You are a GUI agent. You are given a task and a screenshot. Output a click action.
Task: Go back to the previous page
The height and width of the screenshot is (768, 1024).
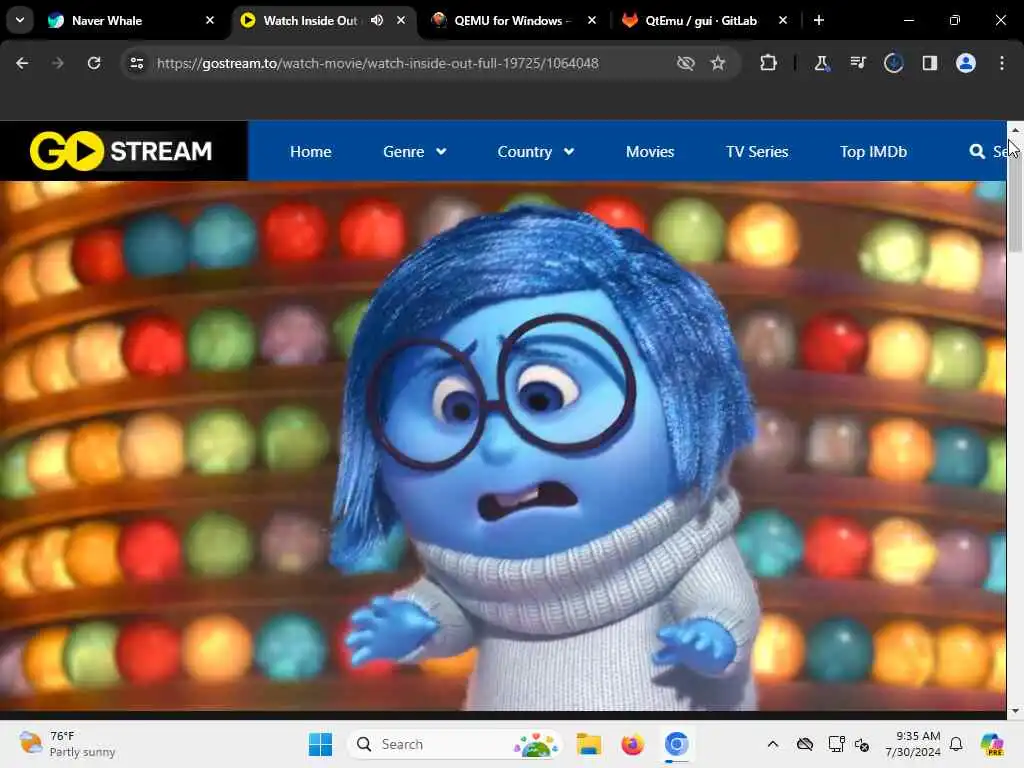click(22, 63)
